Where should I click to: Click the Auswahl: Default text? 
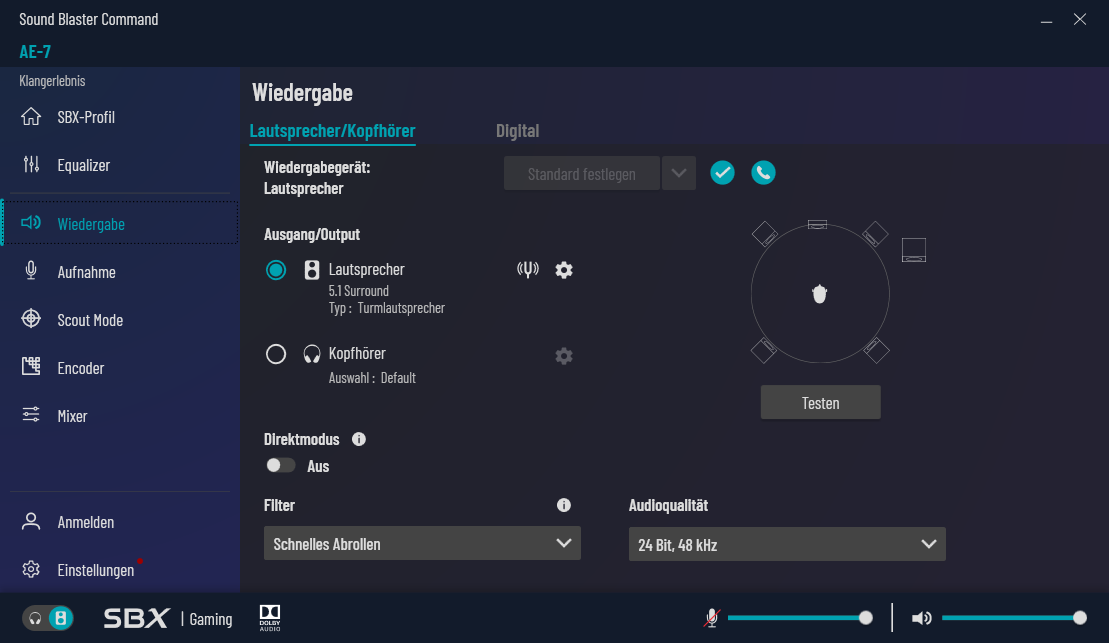(x=372, y=378)
